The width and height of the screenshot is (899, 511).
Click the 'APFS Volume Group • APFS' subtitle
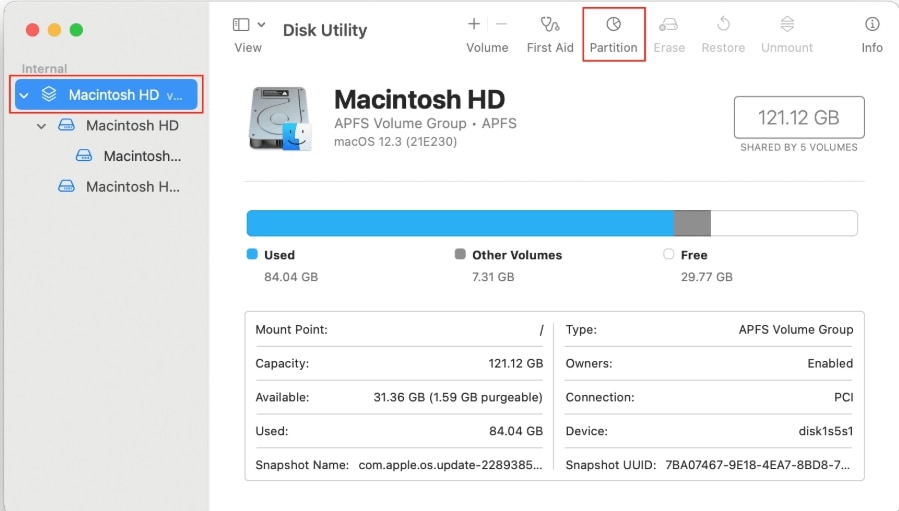pos(425,123)
